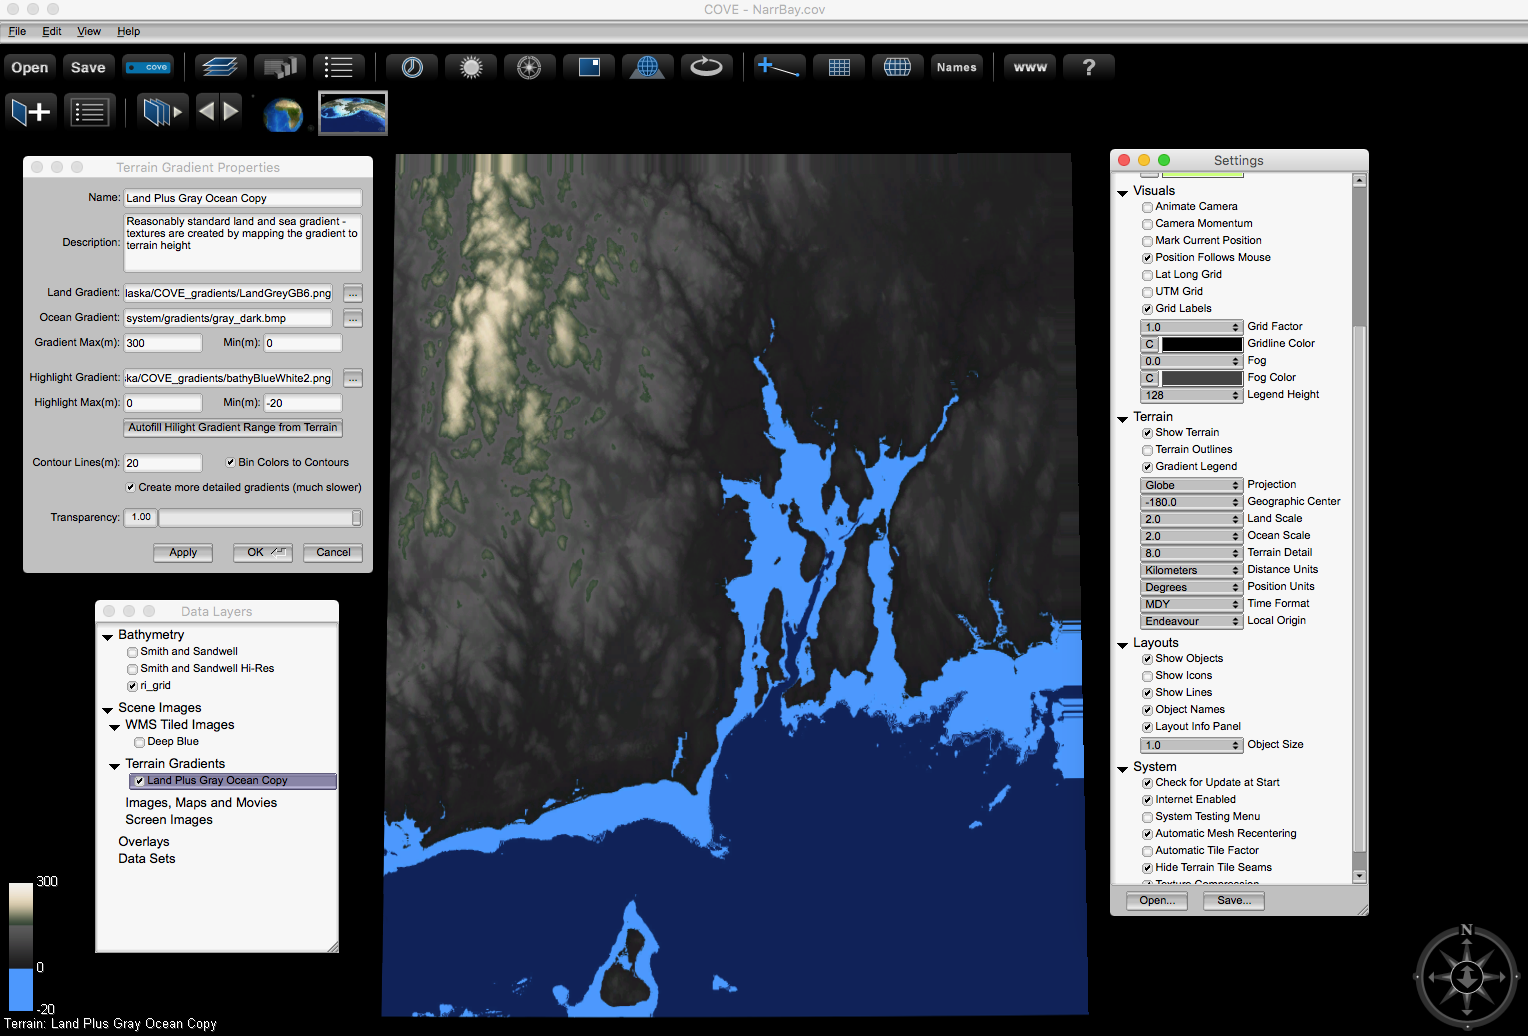Click the compass rose toolbar icon
This screenshot has width=1528, height=1036.
point(529,67)
